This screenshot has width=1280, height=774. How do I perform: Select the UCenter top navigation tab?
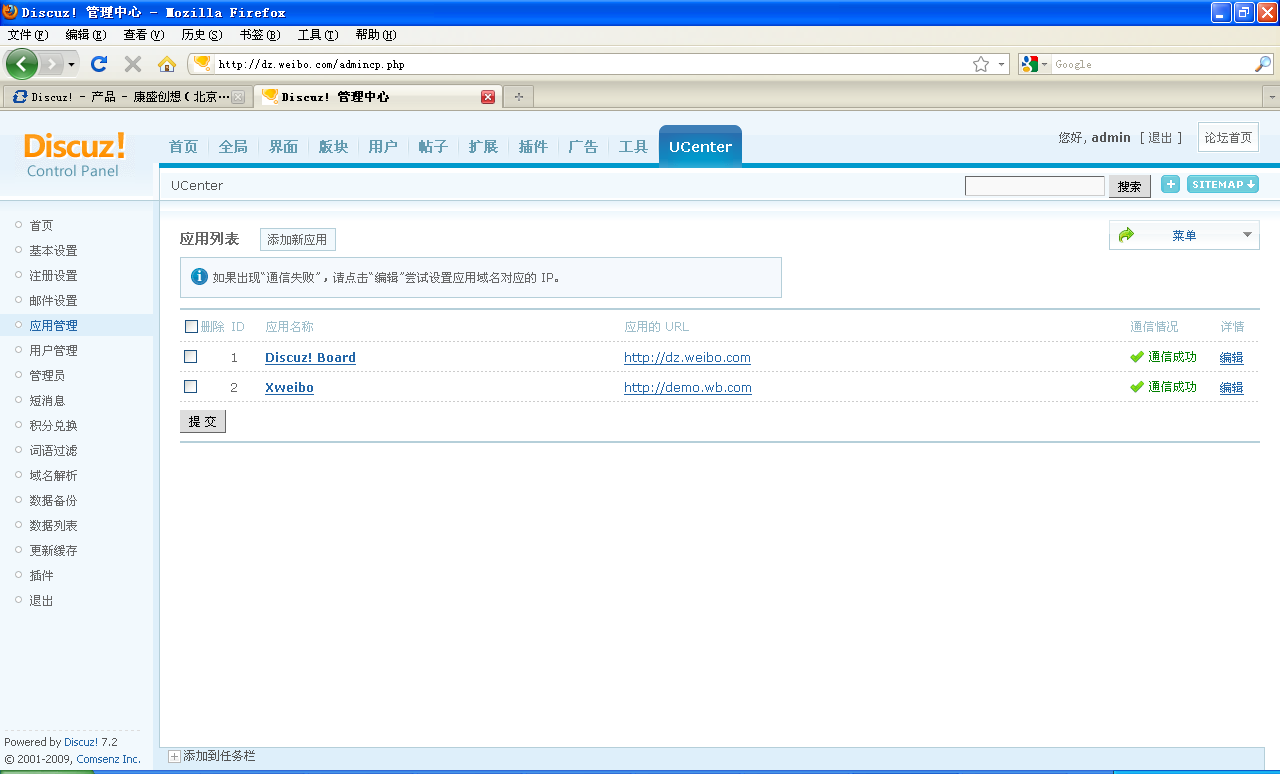(700, 146)
